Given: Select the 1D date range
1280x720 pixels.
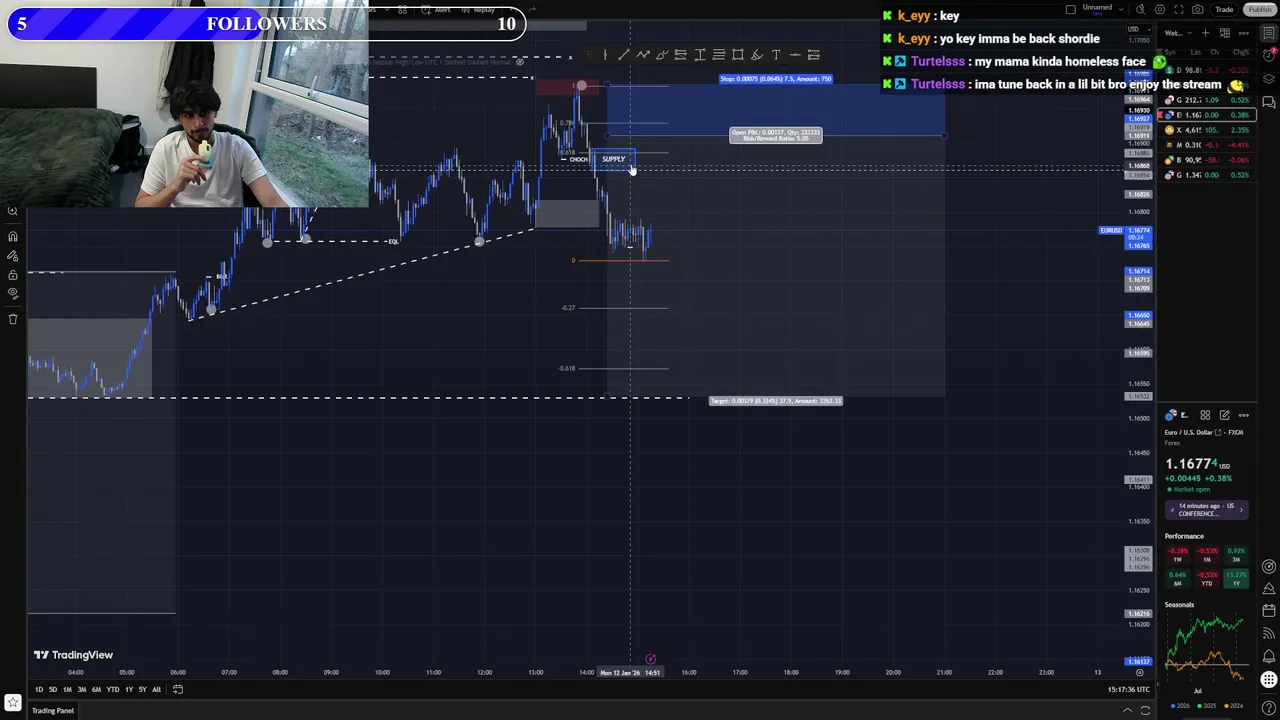Looking at the screenshot, I should pyautogui.click(x=39, y=689).
